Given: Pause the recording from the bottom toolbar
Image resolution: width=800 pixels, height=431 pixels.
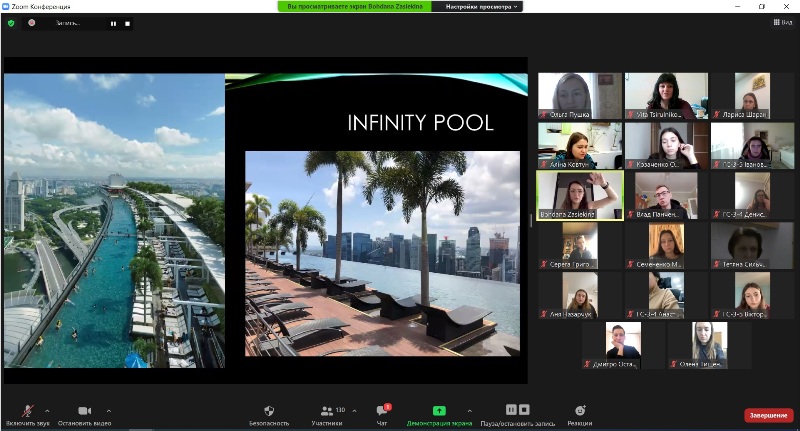Looking at the screenshot, I should [x=511, y=410].
